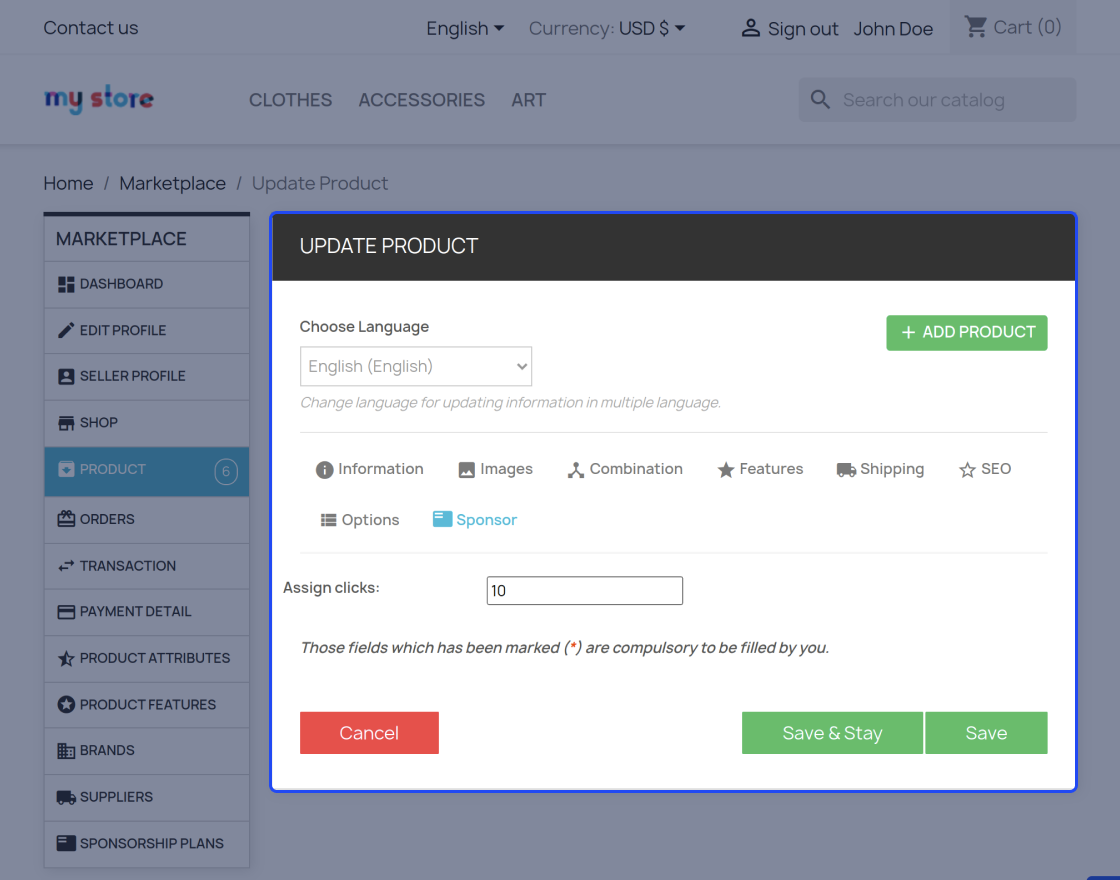Click the Combination tab branch icon
The image size is (1120, 880).
[x=576, y=470]
